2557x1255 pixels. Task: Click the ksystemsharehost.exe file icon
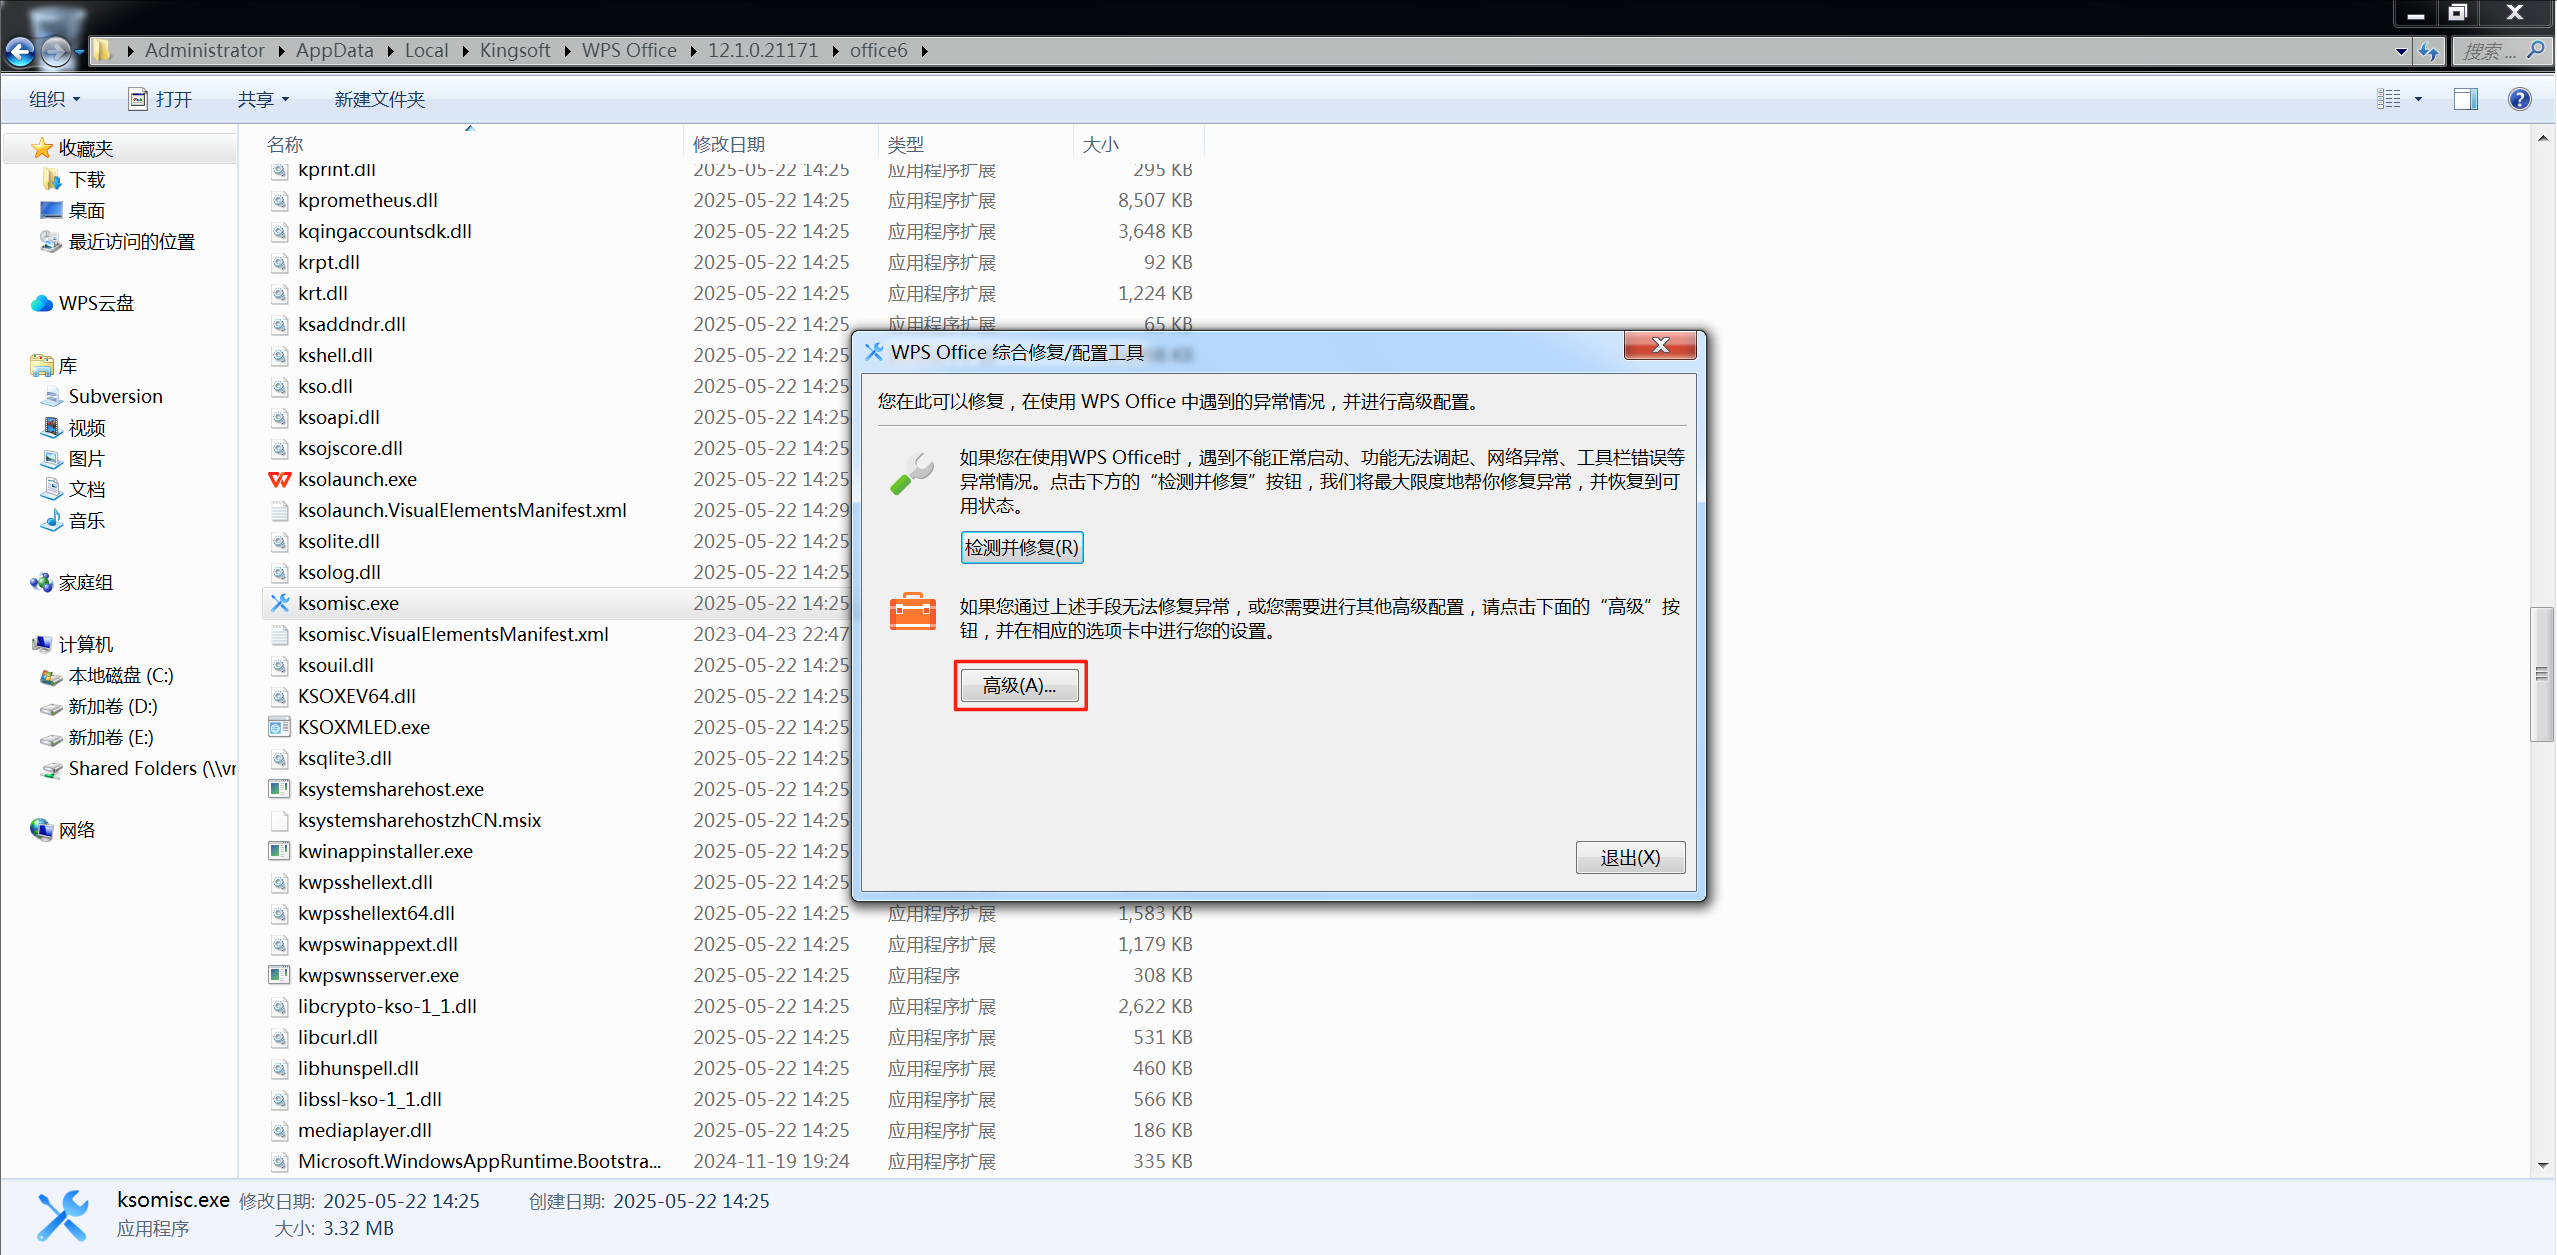click(x=280, y=789)
